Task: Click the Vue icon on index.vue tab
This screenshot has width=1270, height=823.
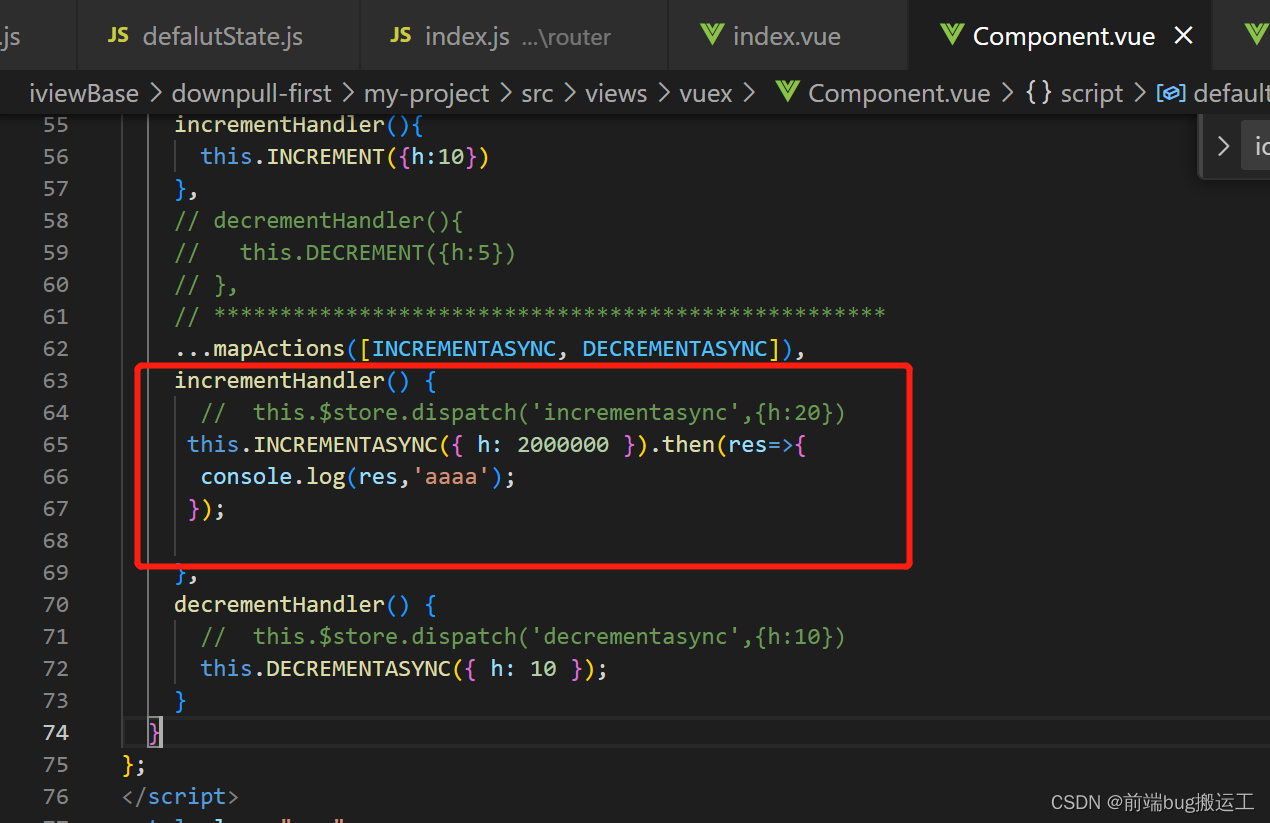Action: point(712,35)
